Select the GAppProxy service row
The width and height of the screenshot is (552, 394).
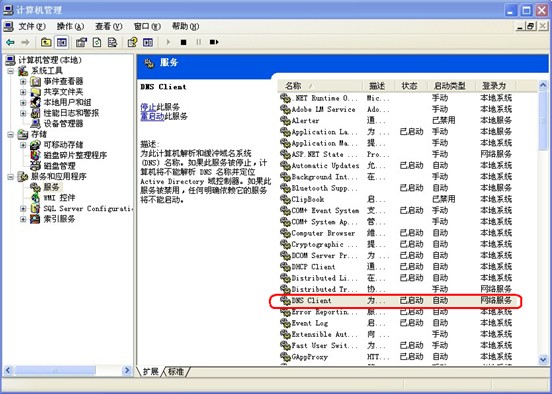(396, 357)
